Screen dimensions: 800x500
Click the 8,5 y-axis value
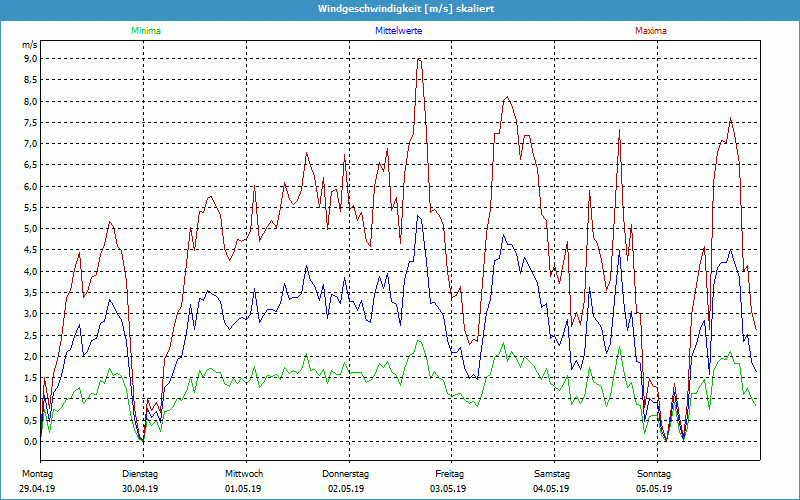[x=31, y=80]
